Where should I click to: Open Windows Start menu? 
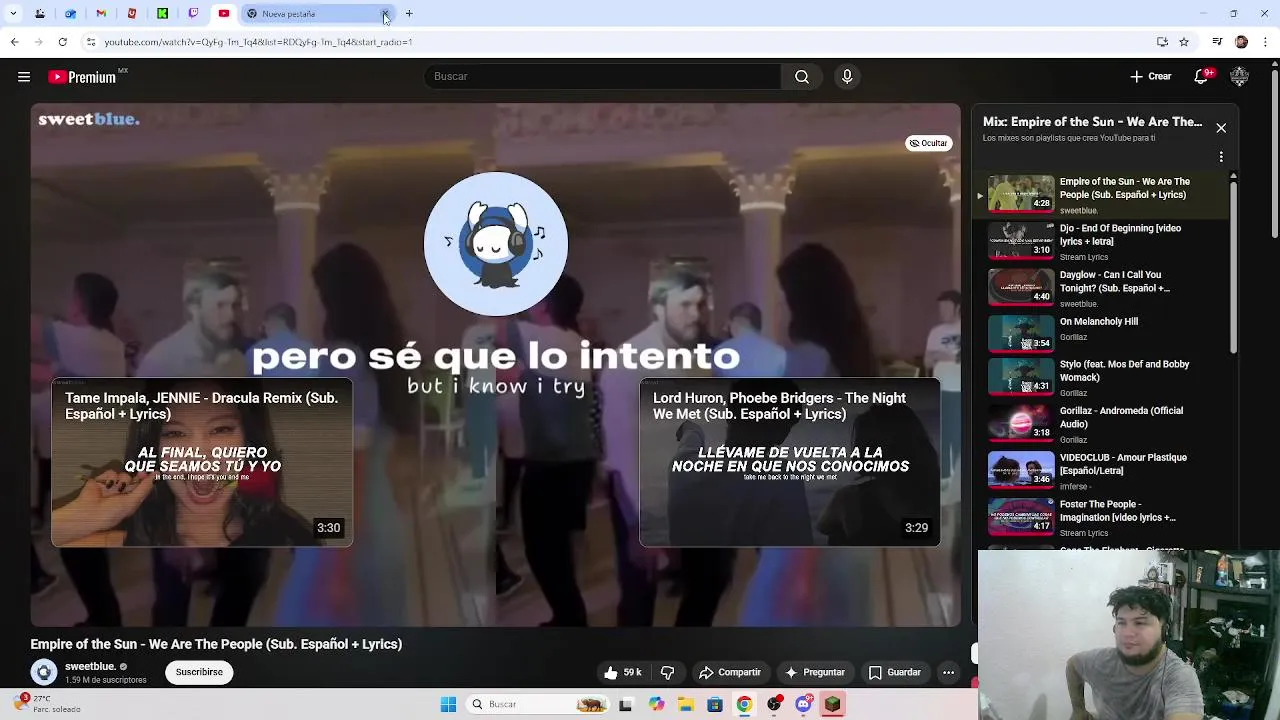click(448, 705)
